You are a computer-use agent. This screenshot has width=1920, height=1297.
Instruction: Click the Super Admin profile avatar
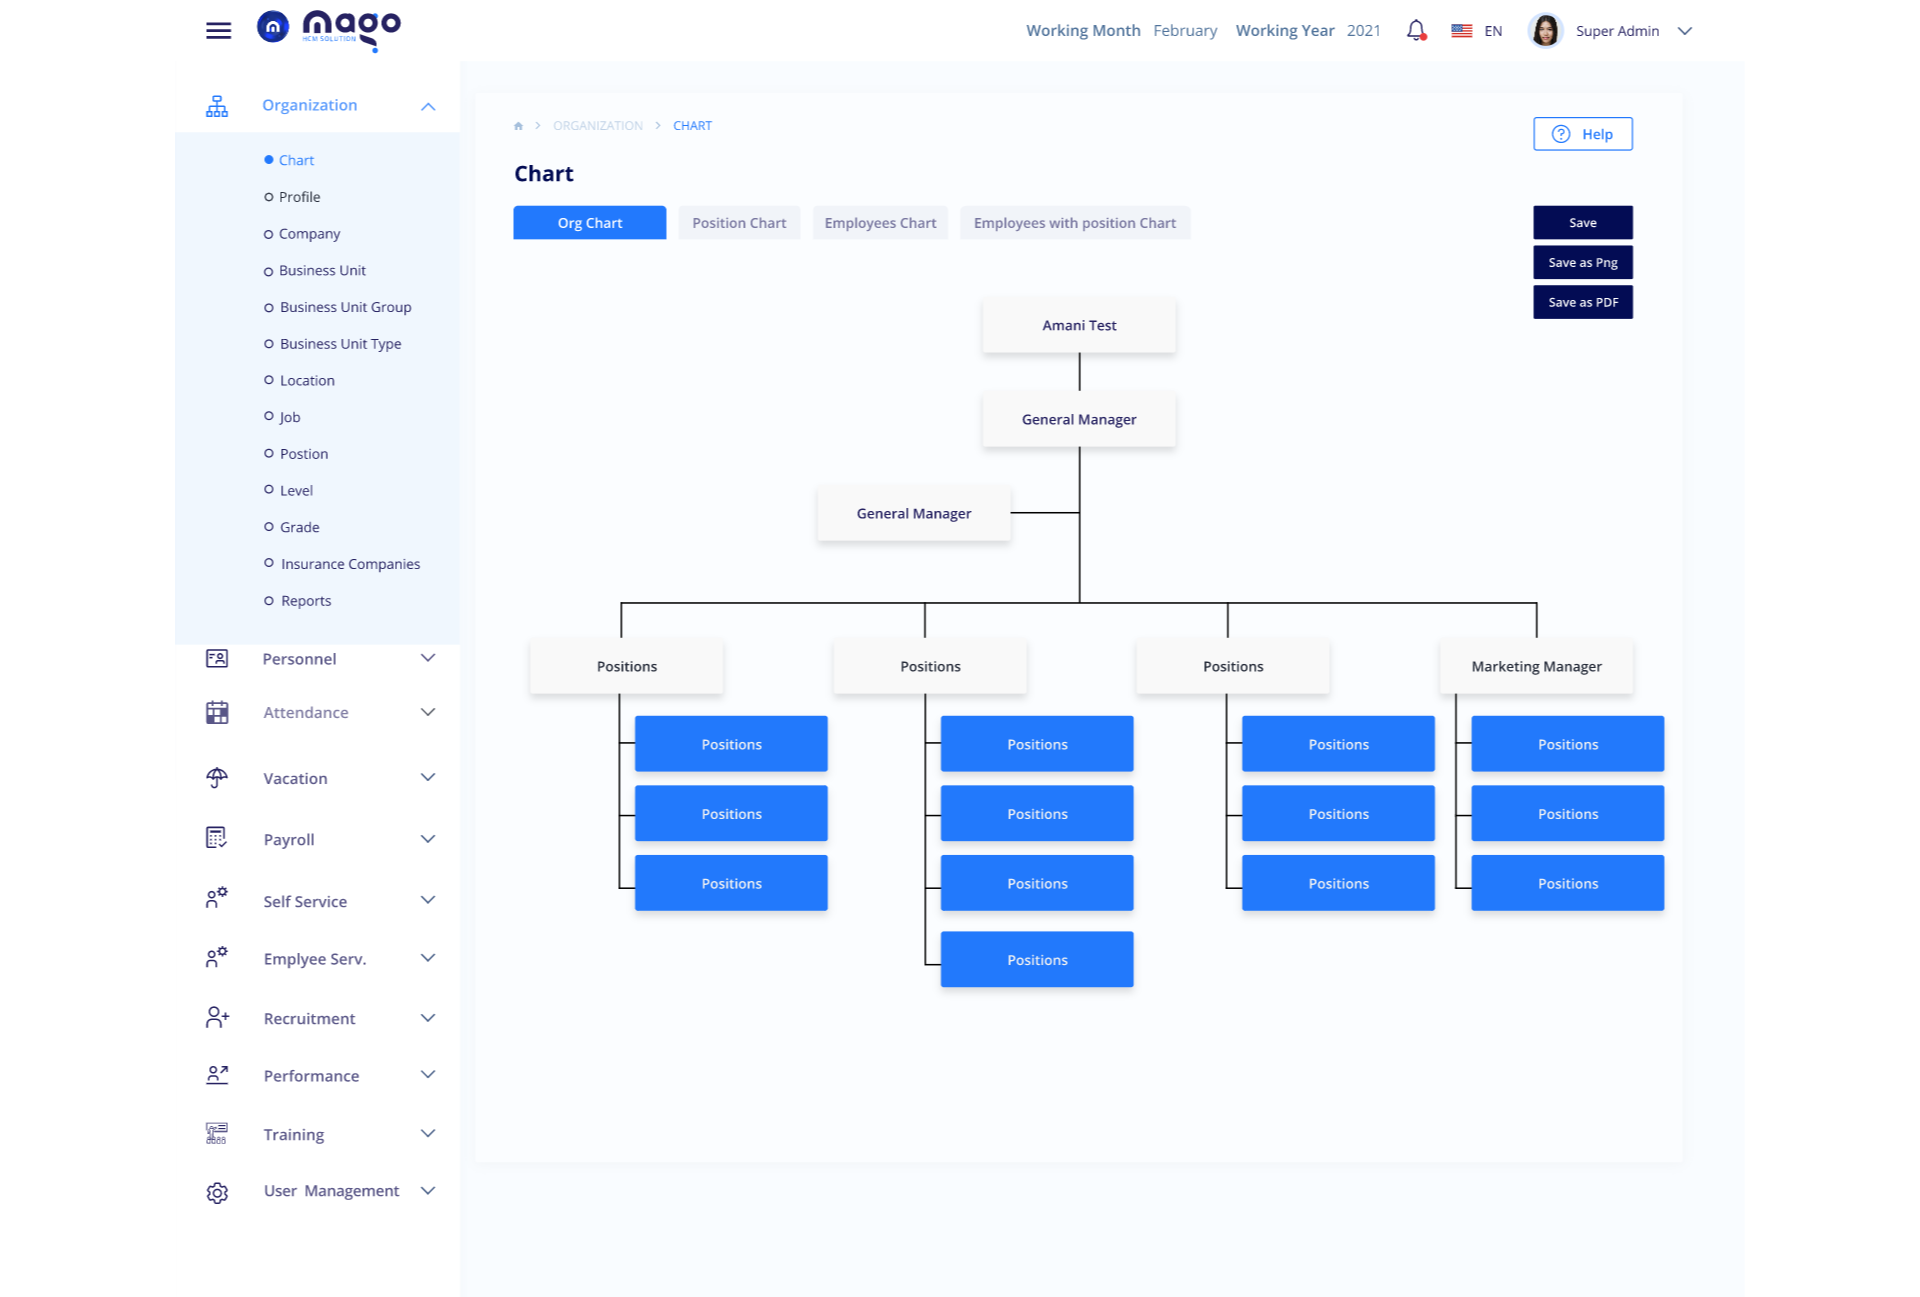tap(1545, 30)
